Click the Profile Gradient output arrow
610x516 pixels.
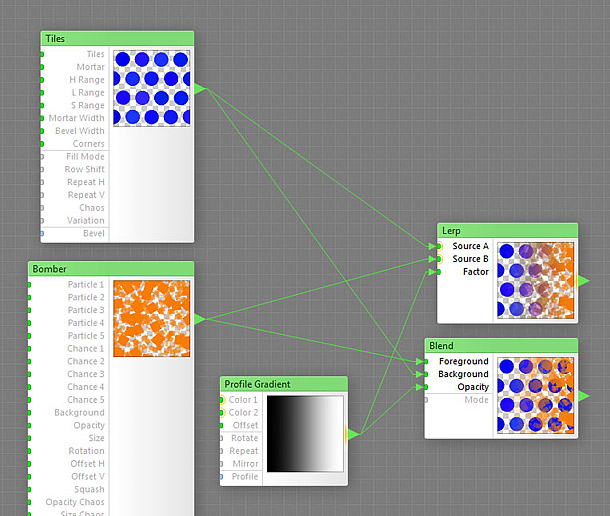coord(352,434)
